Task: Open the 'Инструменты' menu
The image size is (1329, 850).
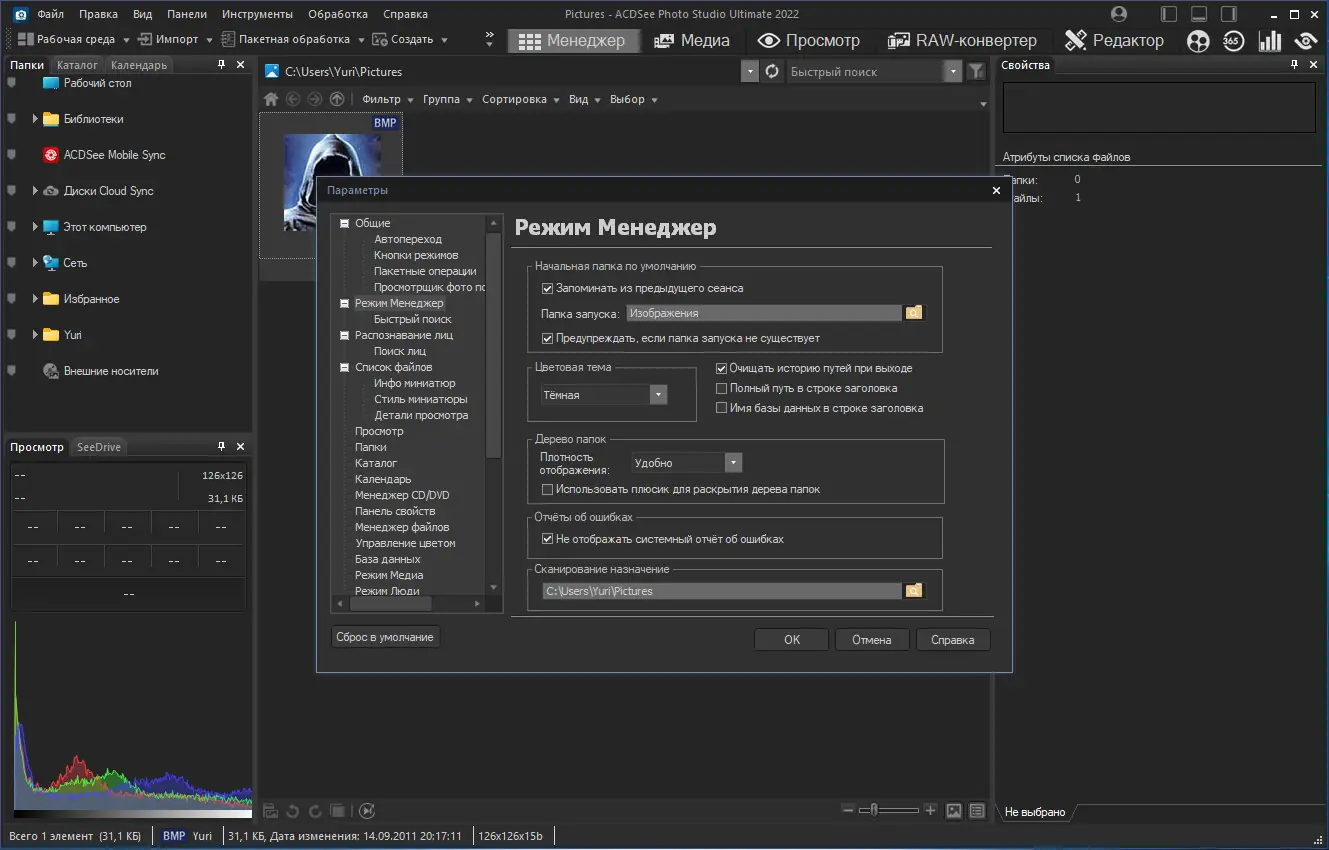Action: point(258,14)
